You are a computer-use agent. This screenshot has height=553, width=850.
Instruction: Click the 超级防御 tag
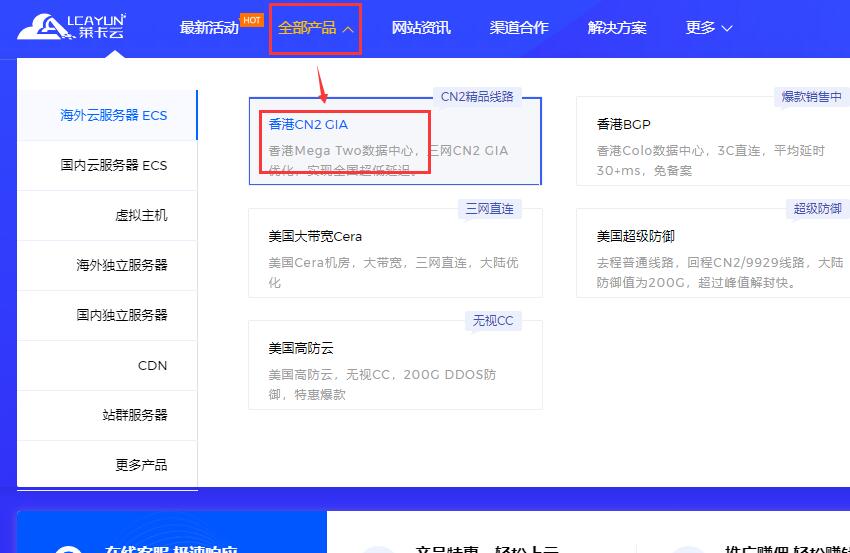[817, 209]
